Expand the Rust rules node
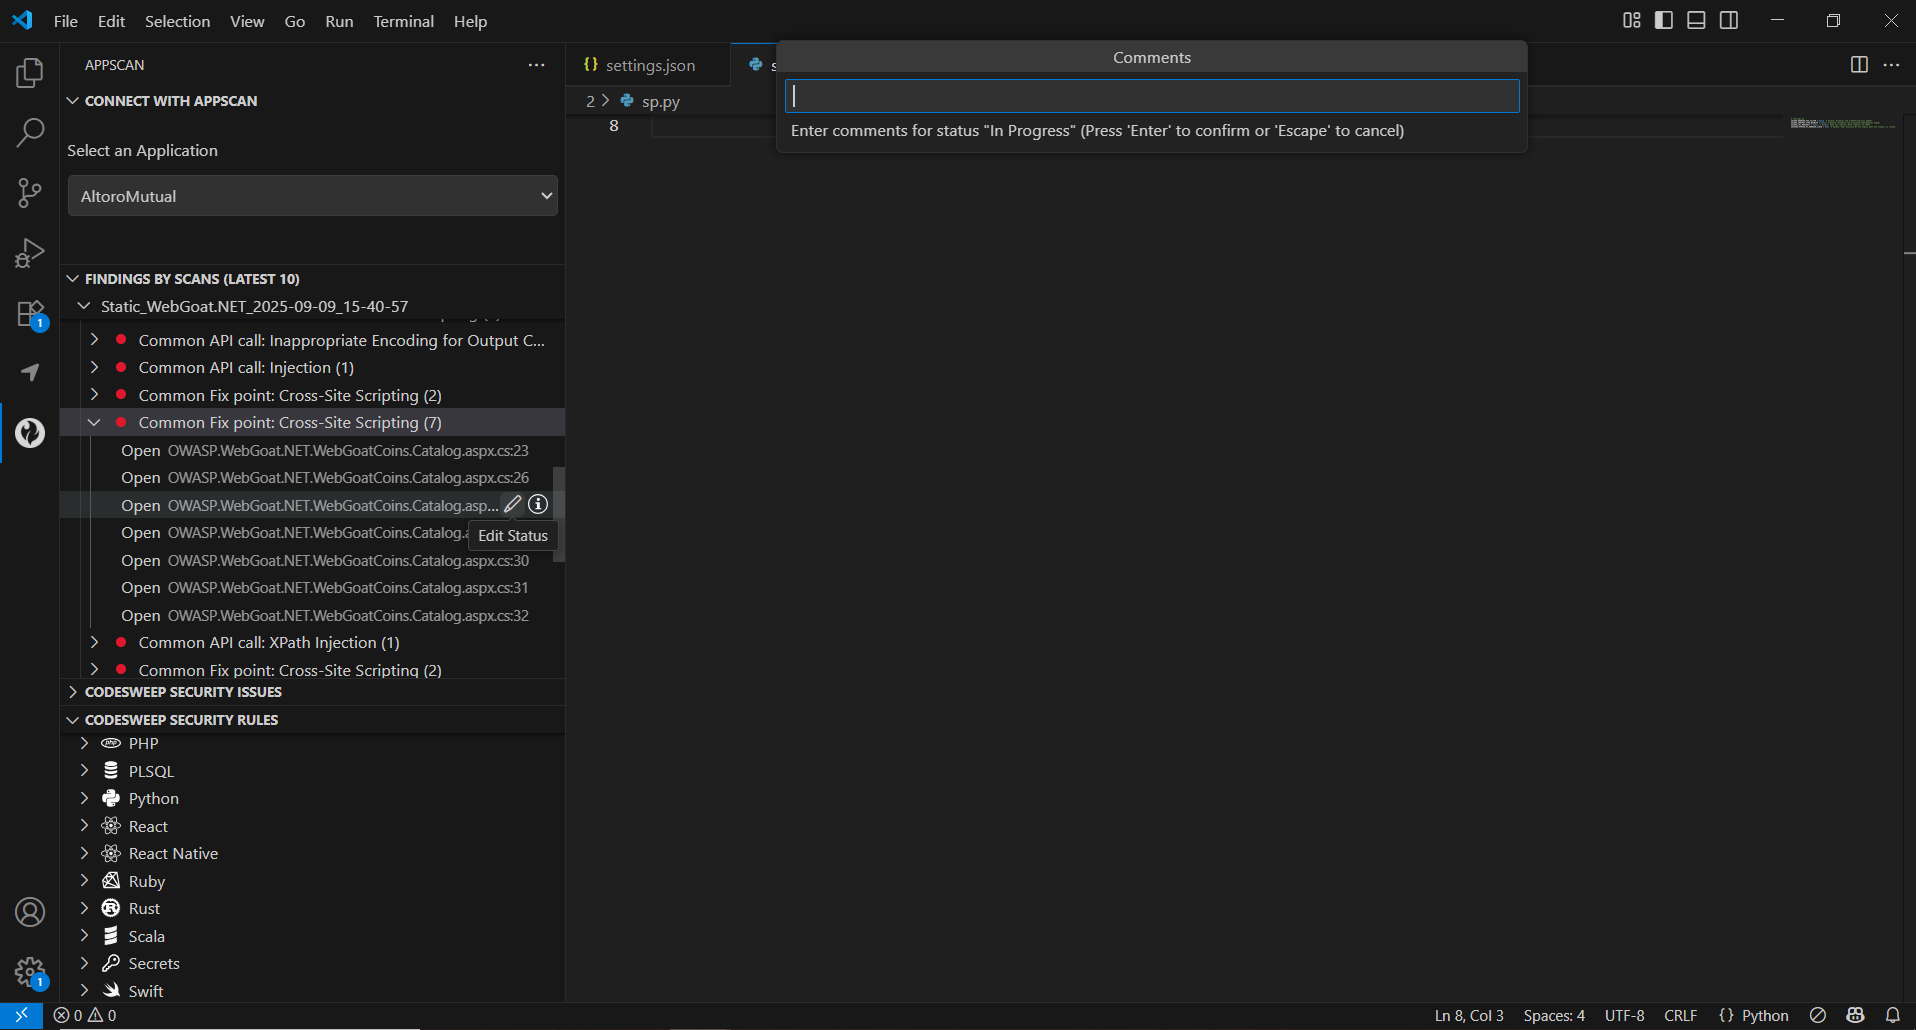This screenshot has height=1030, width=1916. (313, 908)
